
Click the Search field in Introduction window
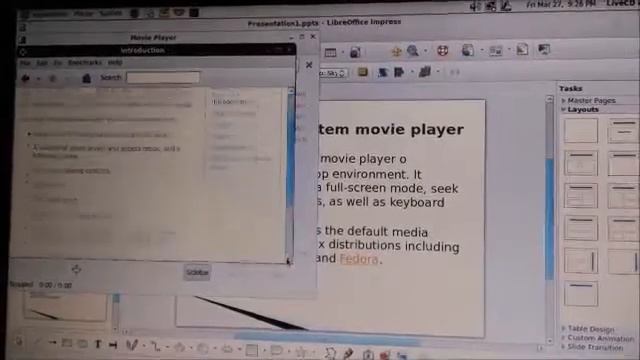163,77
